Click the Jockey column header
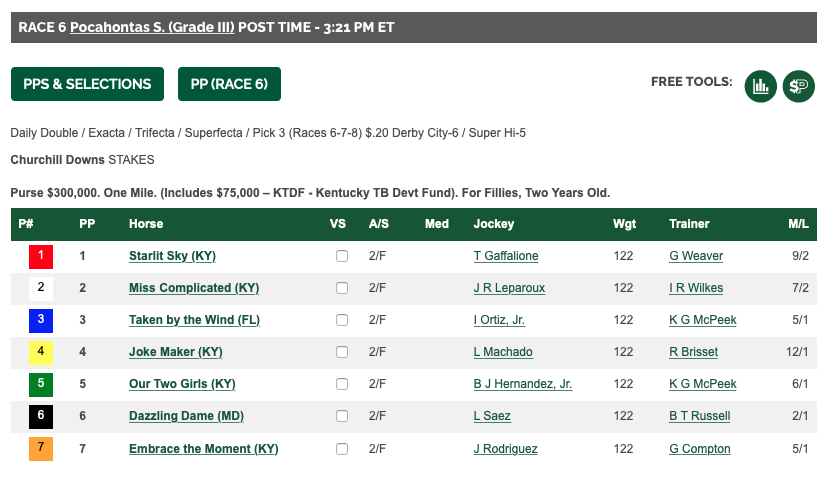Viewport: 830px width, 477px height. (493, 224)
